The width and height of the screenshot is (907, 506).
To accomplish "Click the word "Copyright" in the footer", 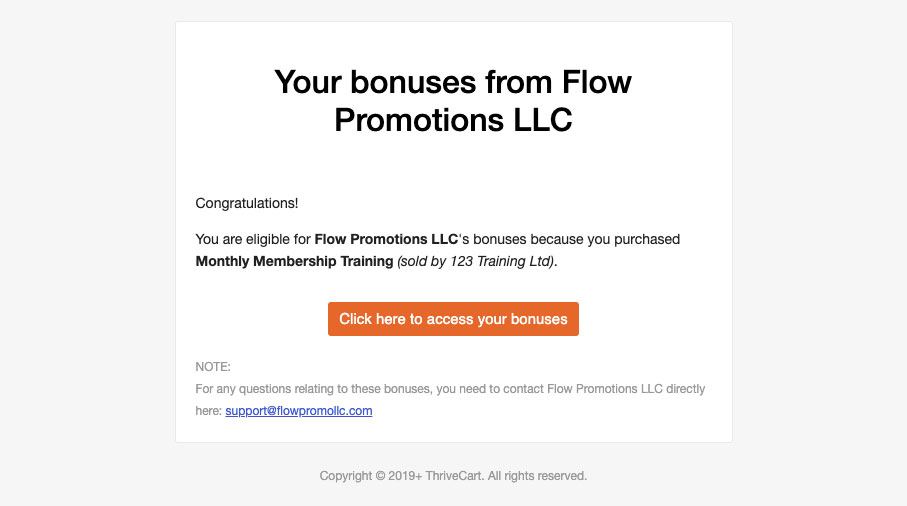I will (x=345, y=476).
